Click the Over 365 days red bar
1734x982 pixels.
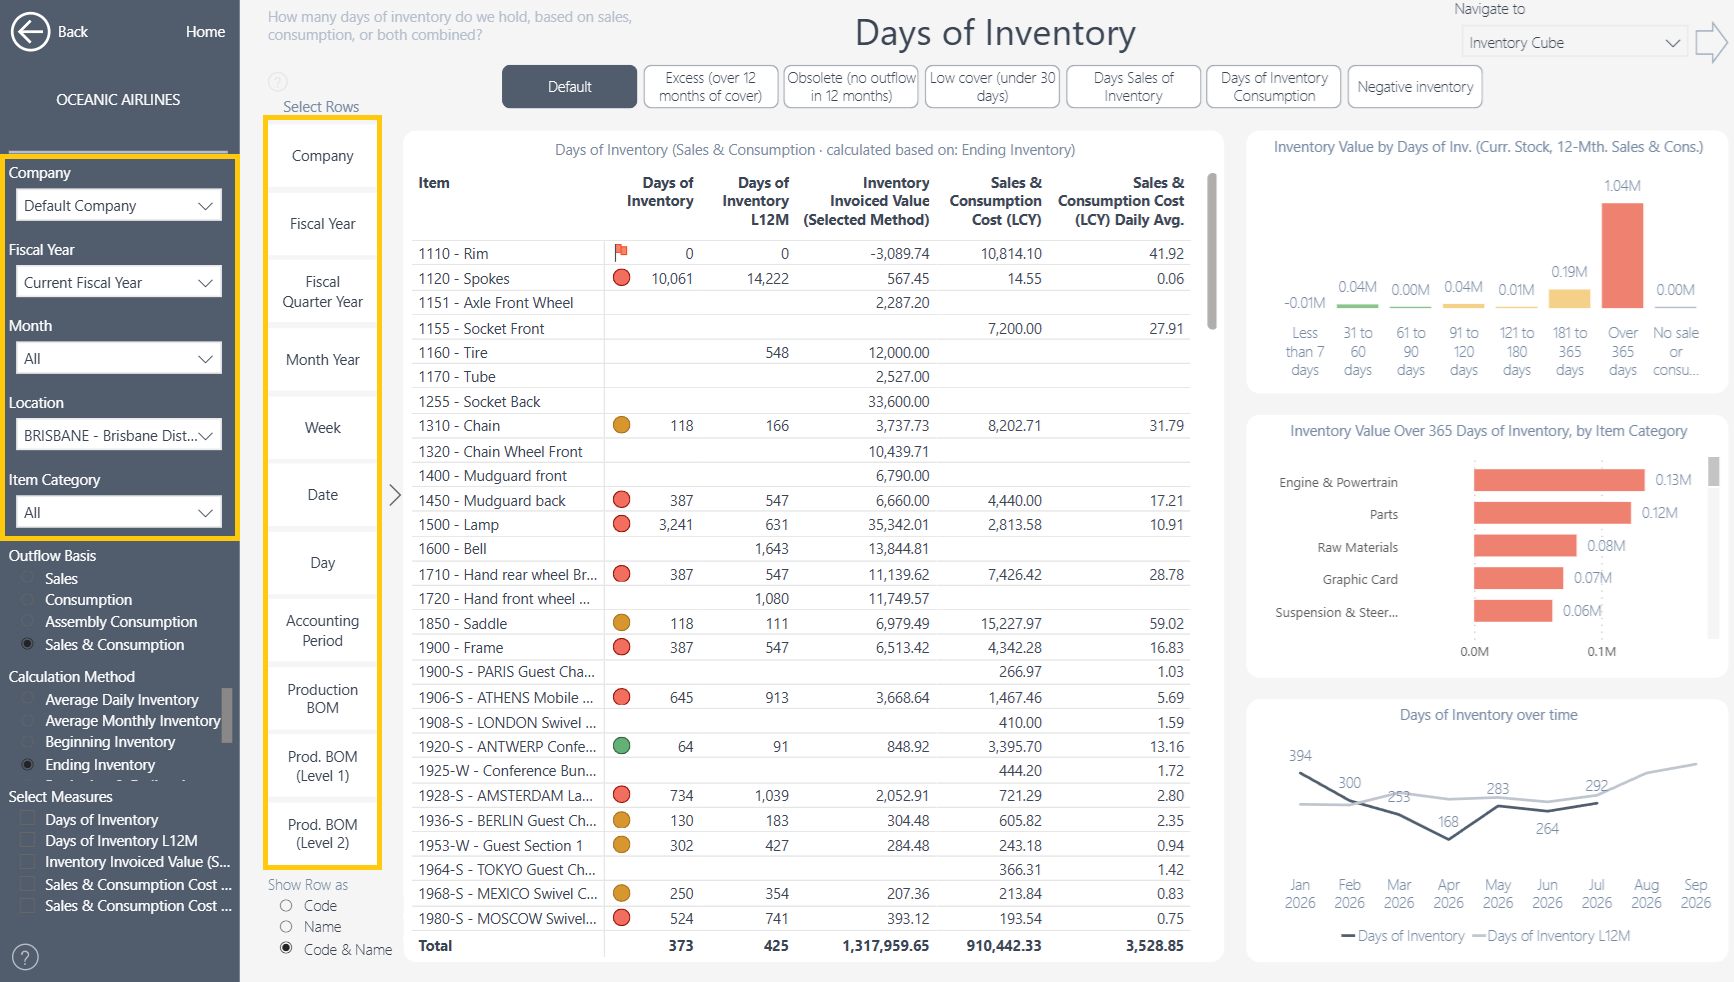click(x=1622, y=255)
